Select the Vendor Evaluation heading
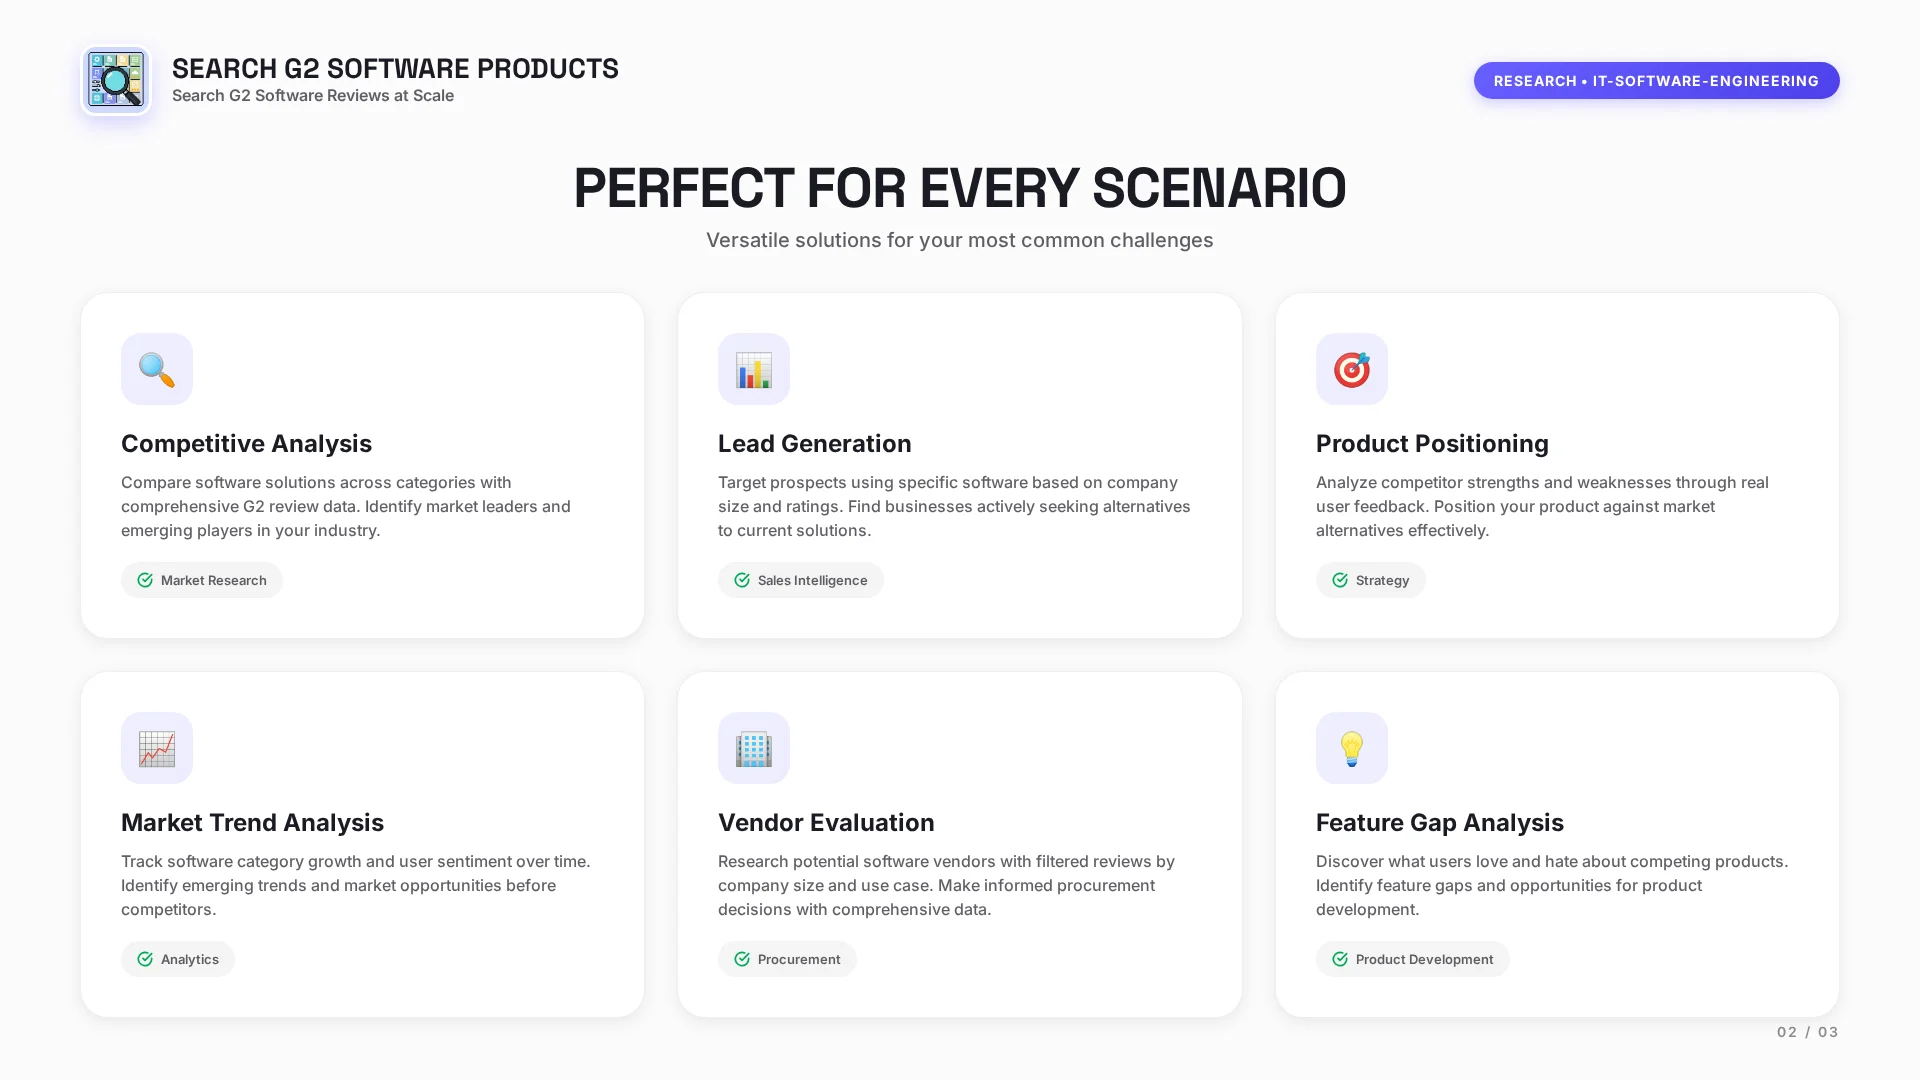 (x=826, y=822)
